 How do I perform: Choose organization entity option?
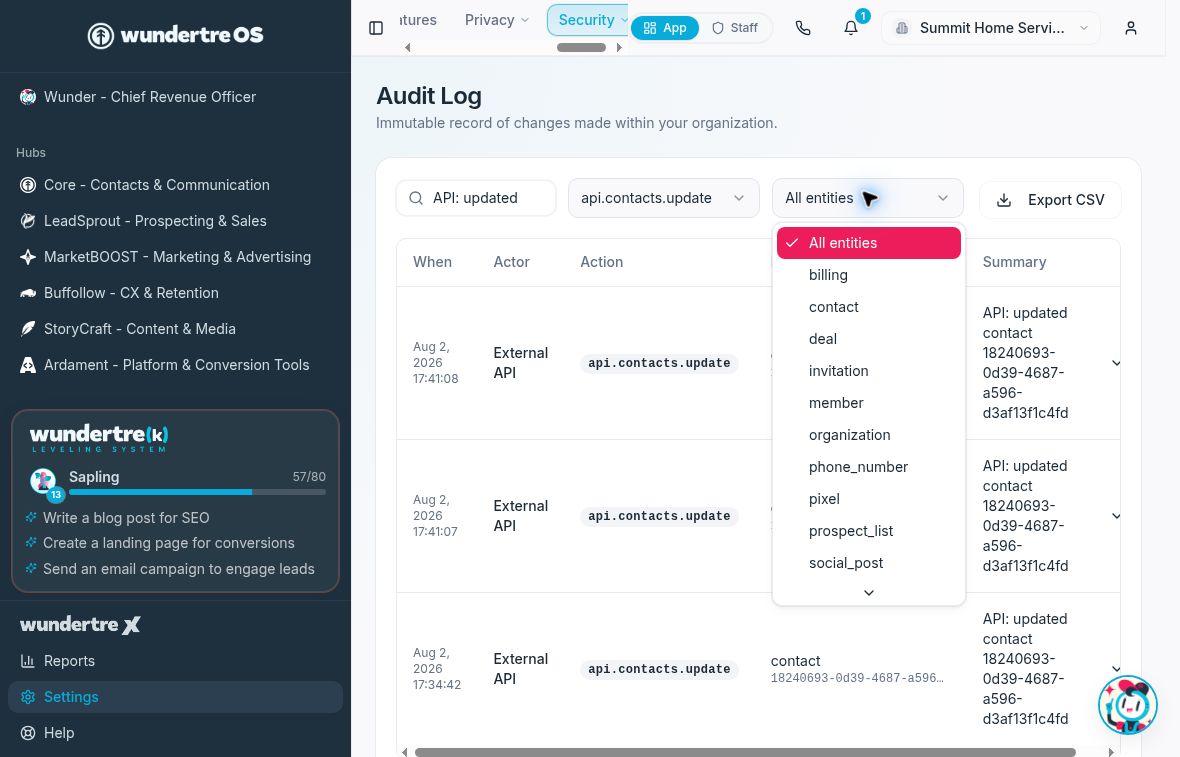pos(868,435)
